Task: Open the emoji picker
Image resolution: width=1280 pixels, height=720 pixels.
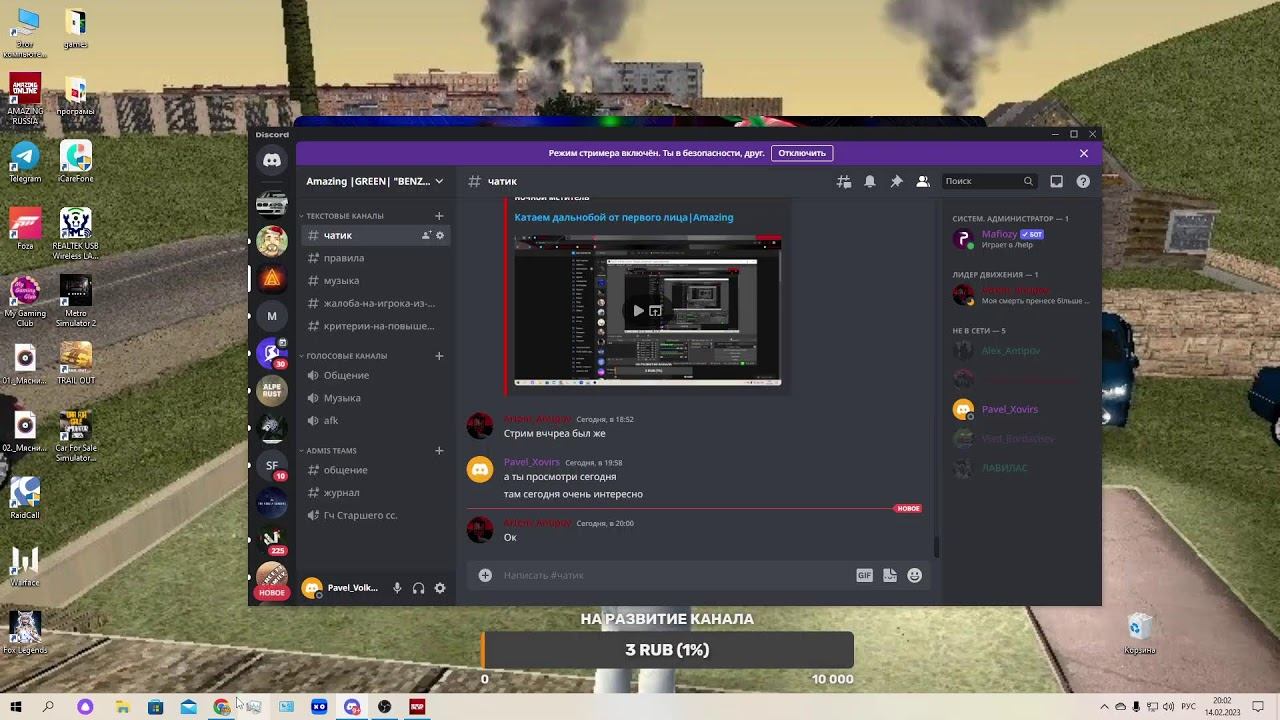Action: [x=914, y=575]
